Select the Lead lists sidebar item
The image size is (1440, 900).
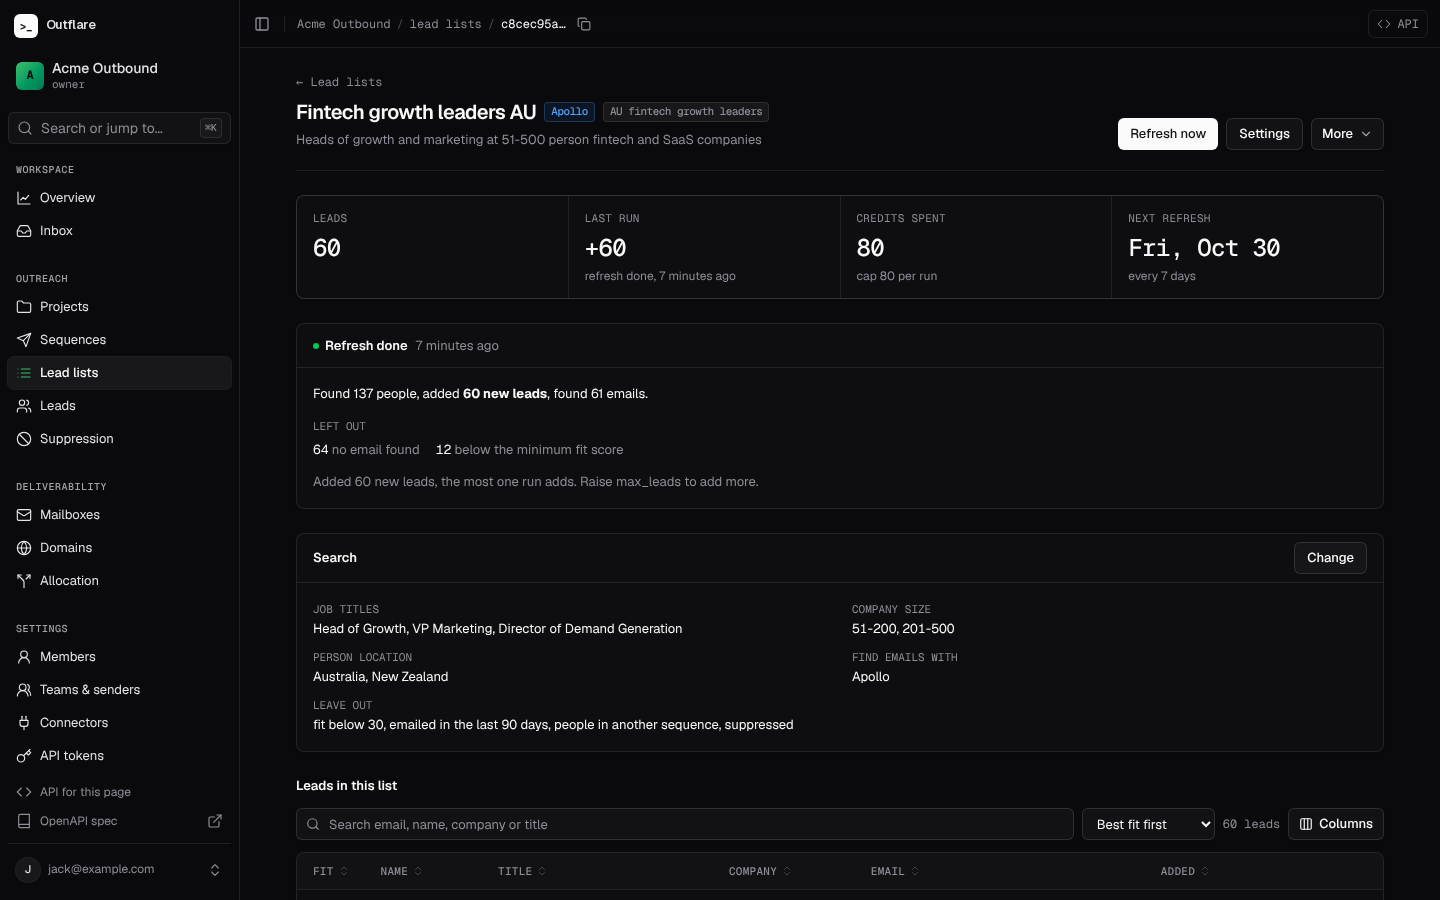click(x=119, y=373)
